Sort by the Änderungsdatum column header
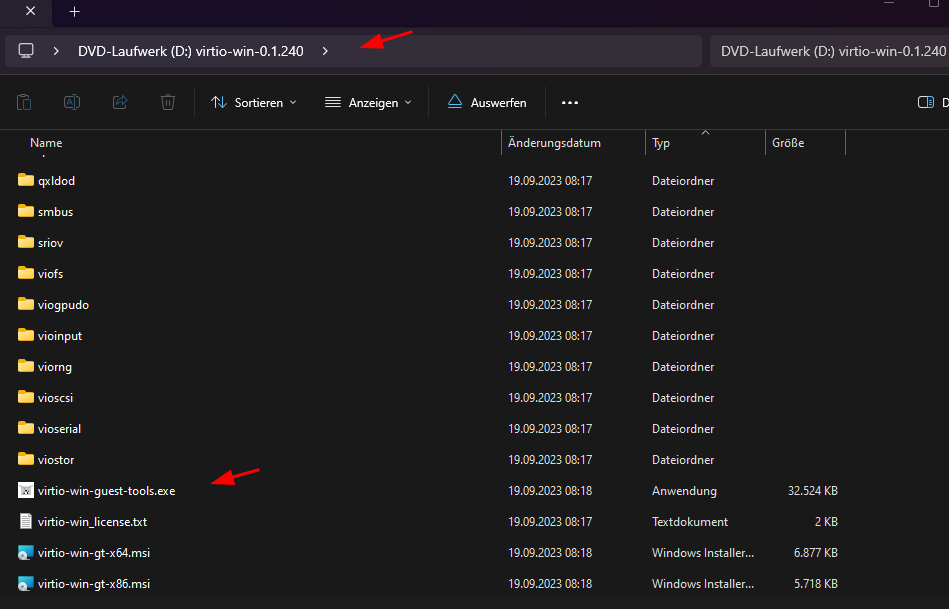Screen dimensions: 949x609 pos(554,143)
